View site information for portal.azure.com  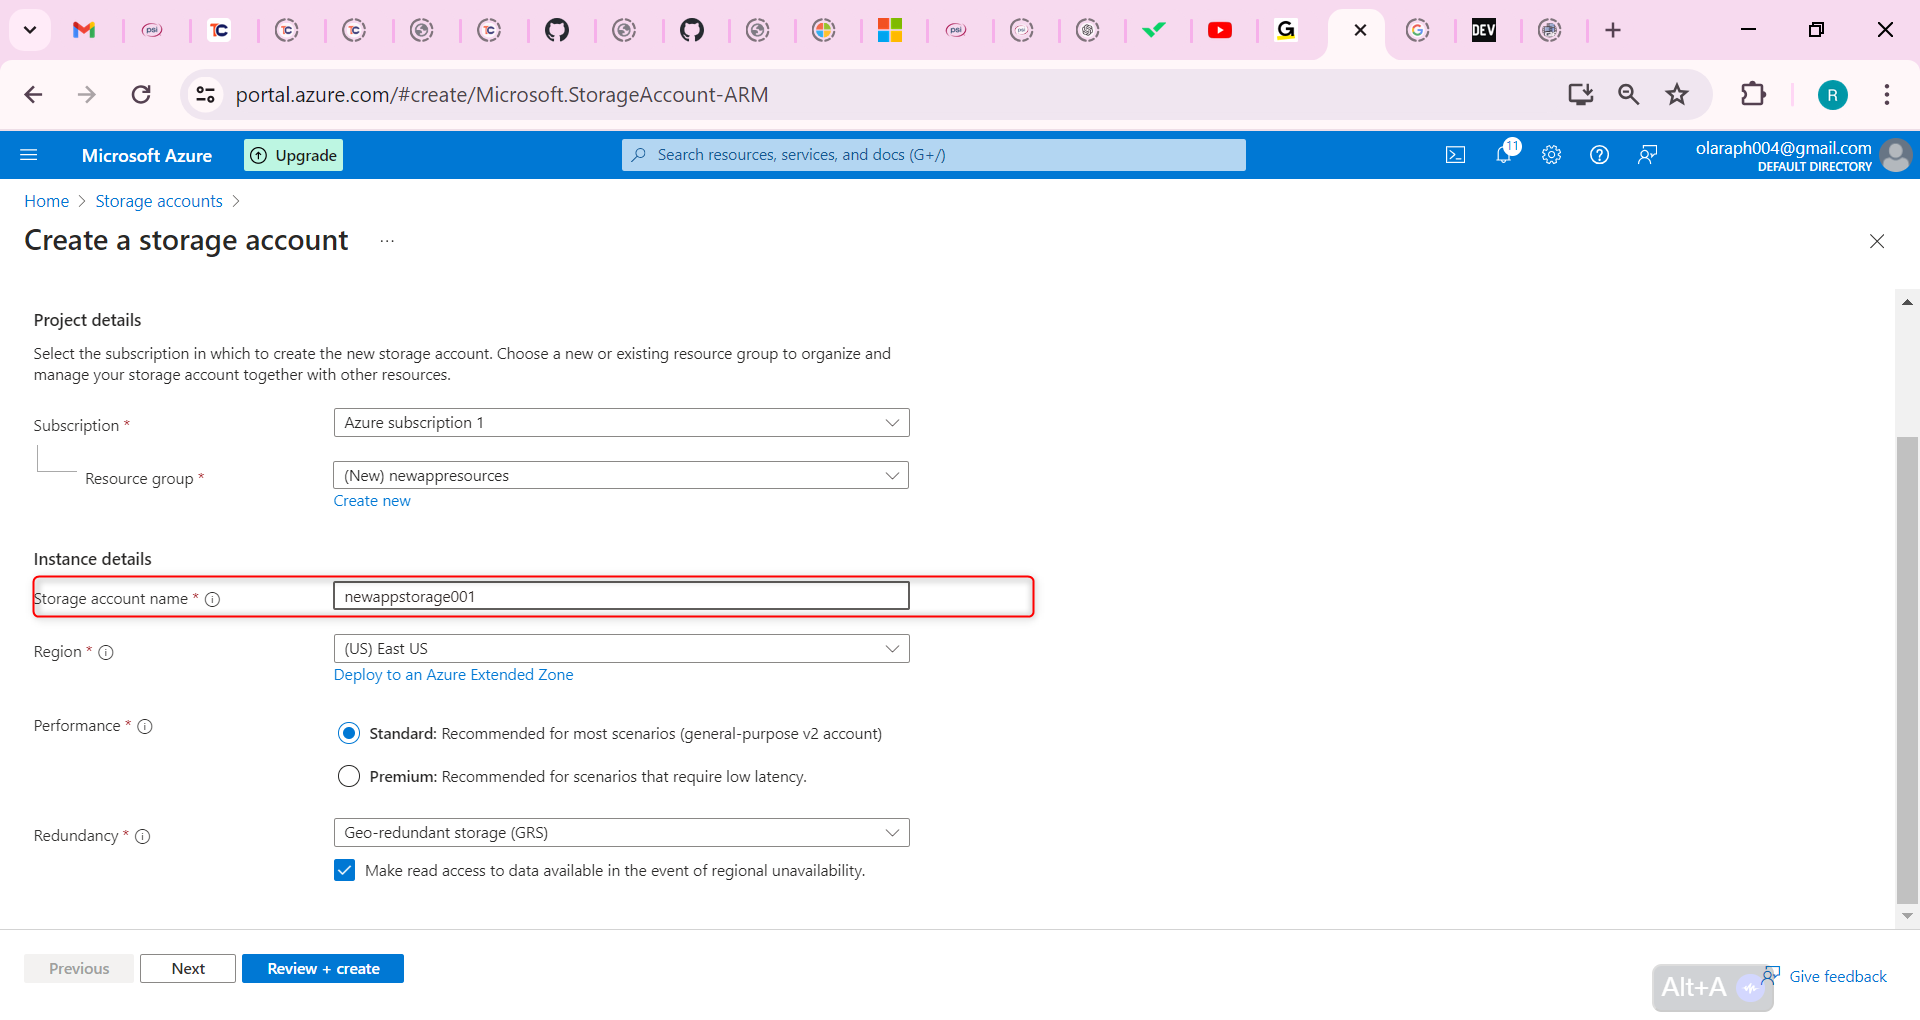(x=205, y=95)
